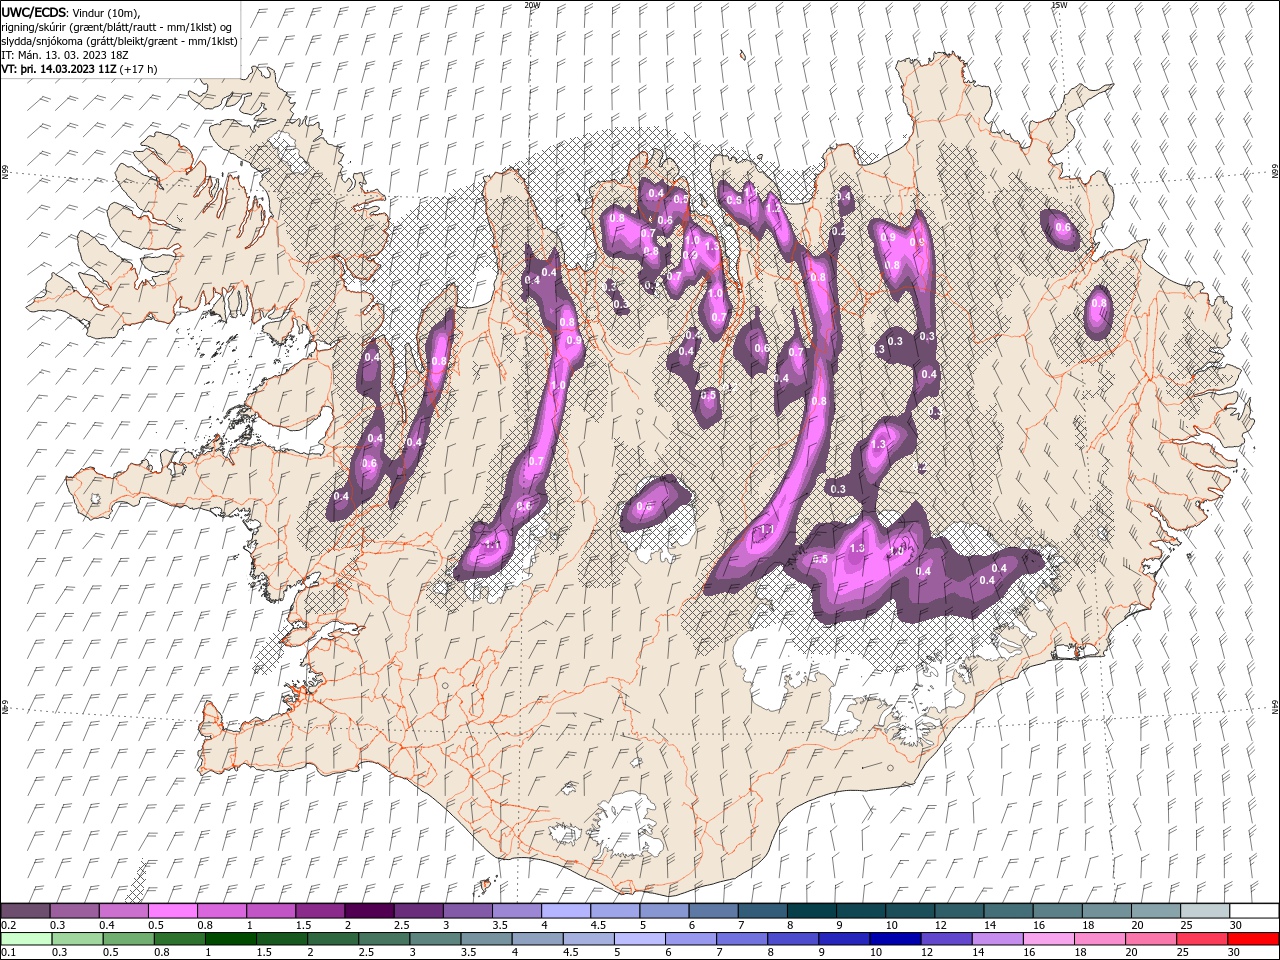Pick the gray-green swatch labeled 2.5 in rain legend
Screen dimensions: 1280x960
click(x=383, y=939)
